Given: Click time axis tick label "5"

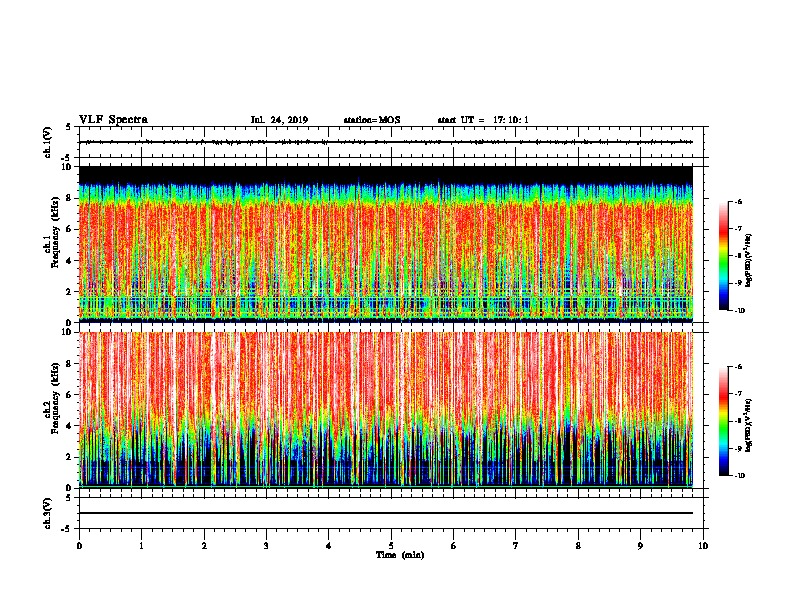Looking at the screenshot, I should [391, 546].
